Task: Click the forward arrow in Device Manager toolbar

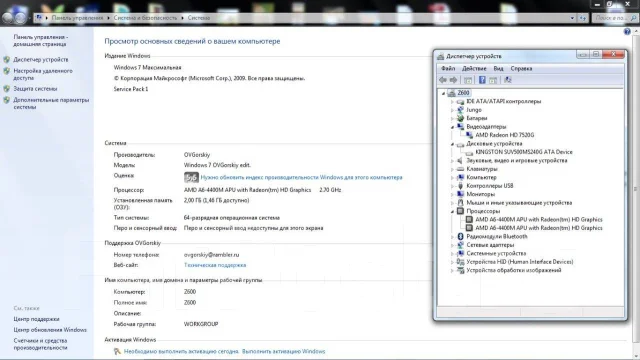Action: [453, 80]
